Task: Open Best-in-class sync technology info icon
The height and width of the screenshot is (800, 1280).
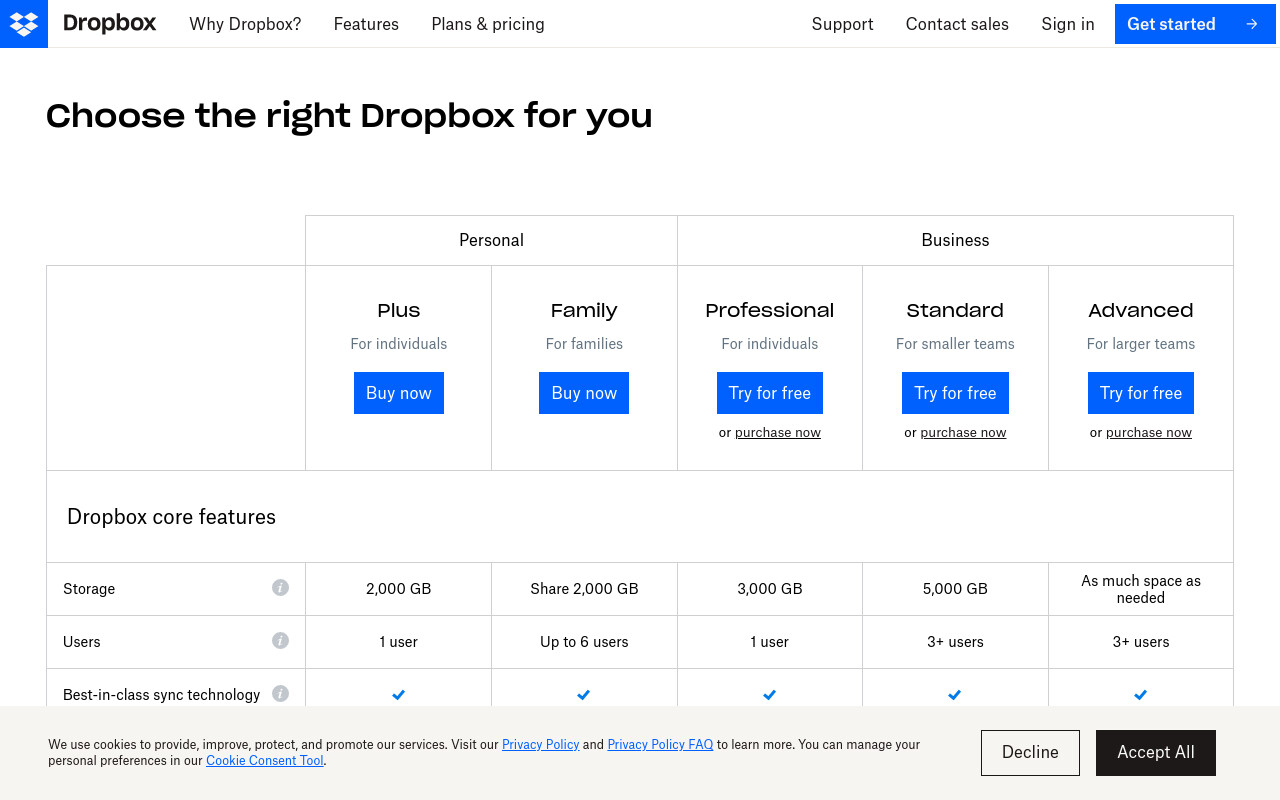Action: coord(280,693)
